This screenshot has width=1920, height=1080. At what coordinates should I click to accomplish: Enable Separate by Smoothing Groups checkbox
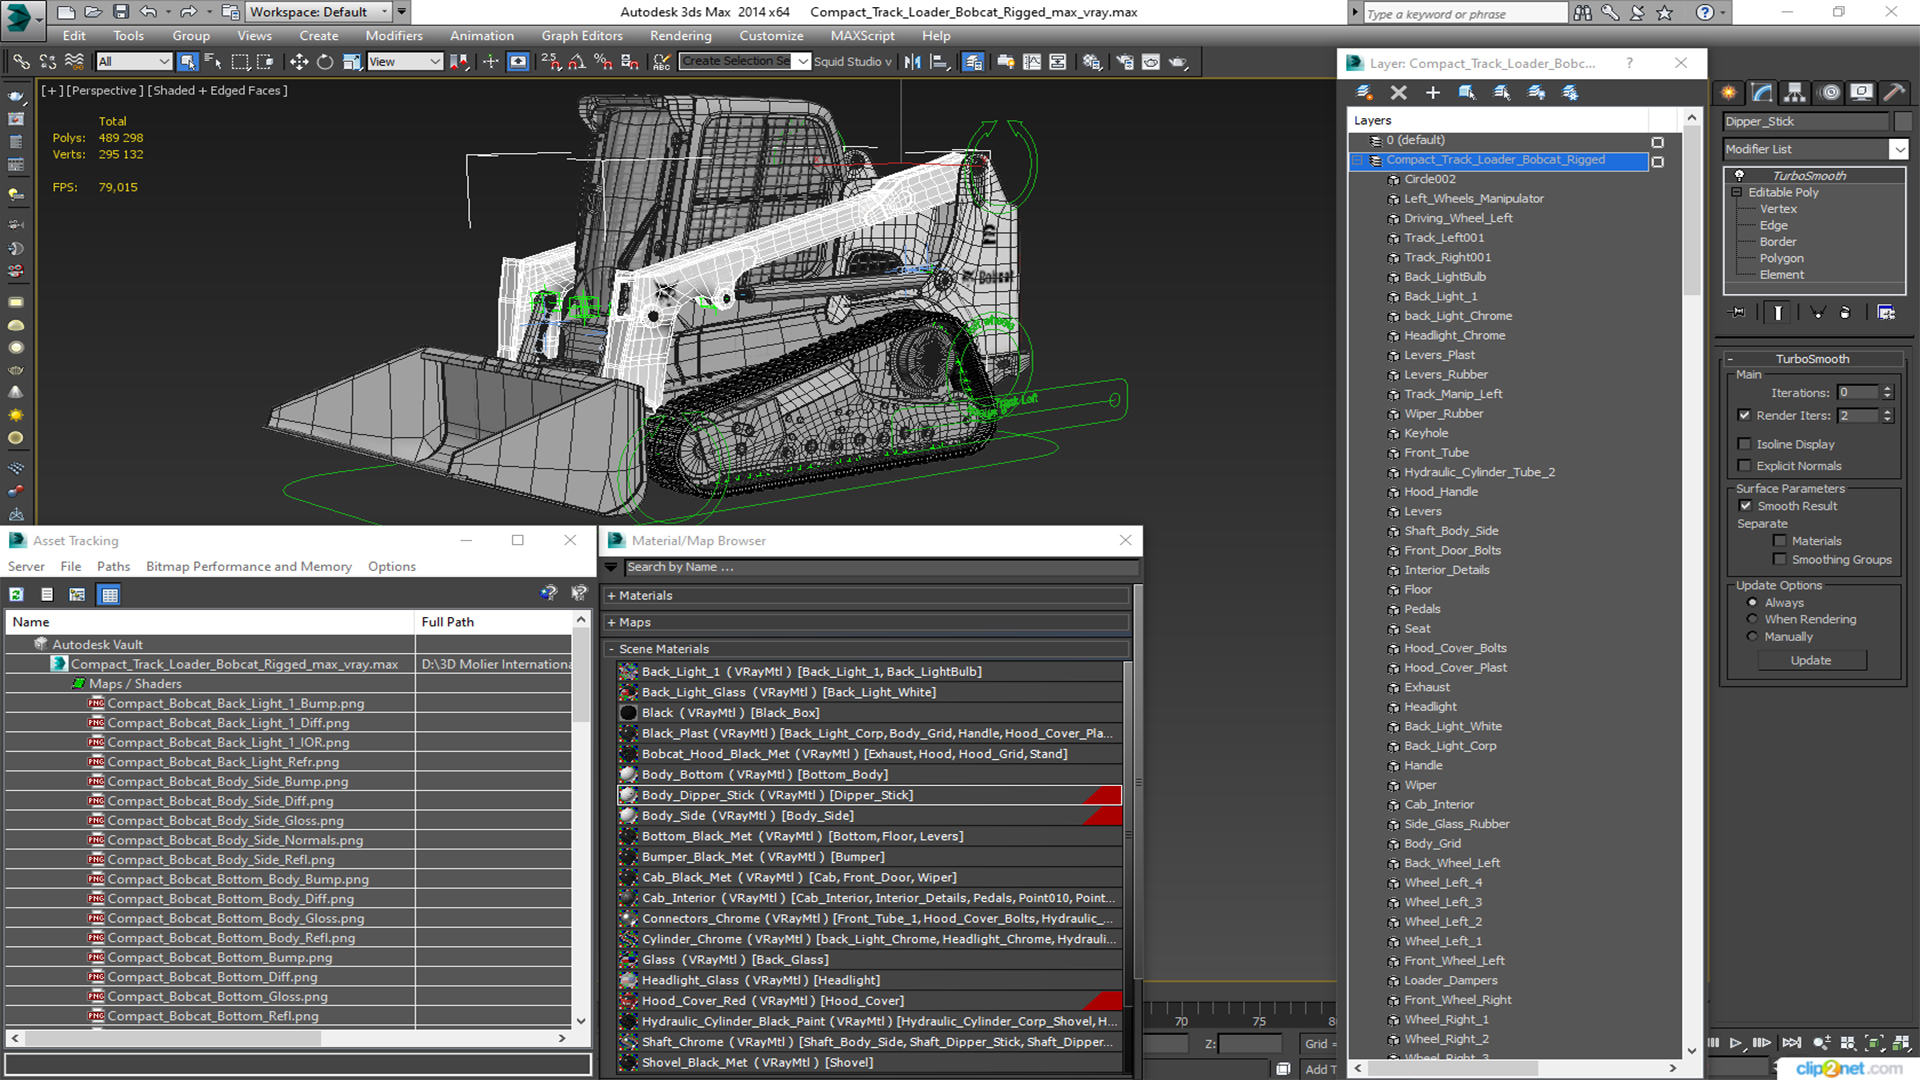pyautogui.click(x=1779, y=560)
